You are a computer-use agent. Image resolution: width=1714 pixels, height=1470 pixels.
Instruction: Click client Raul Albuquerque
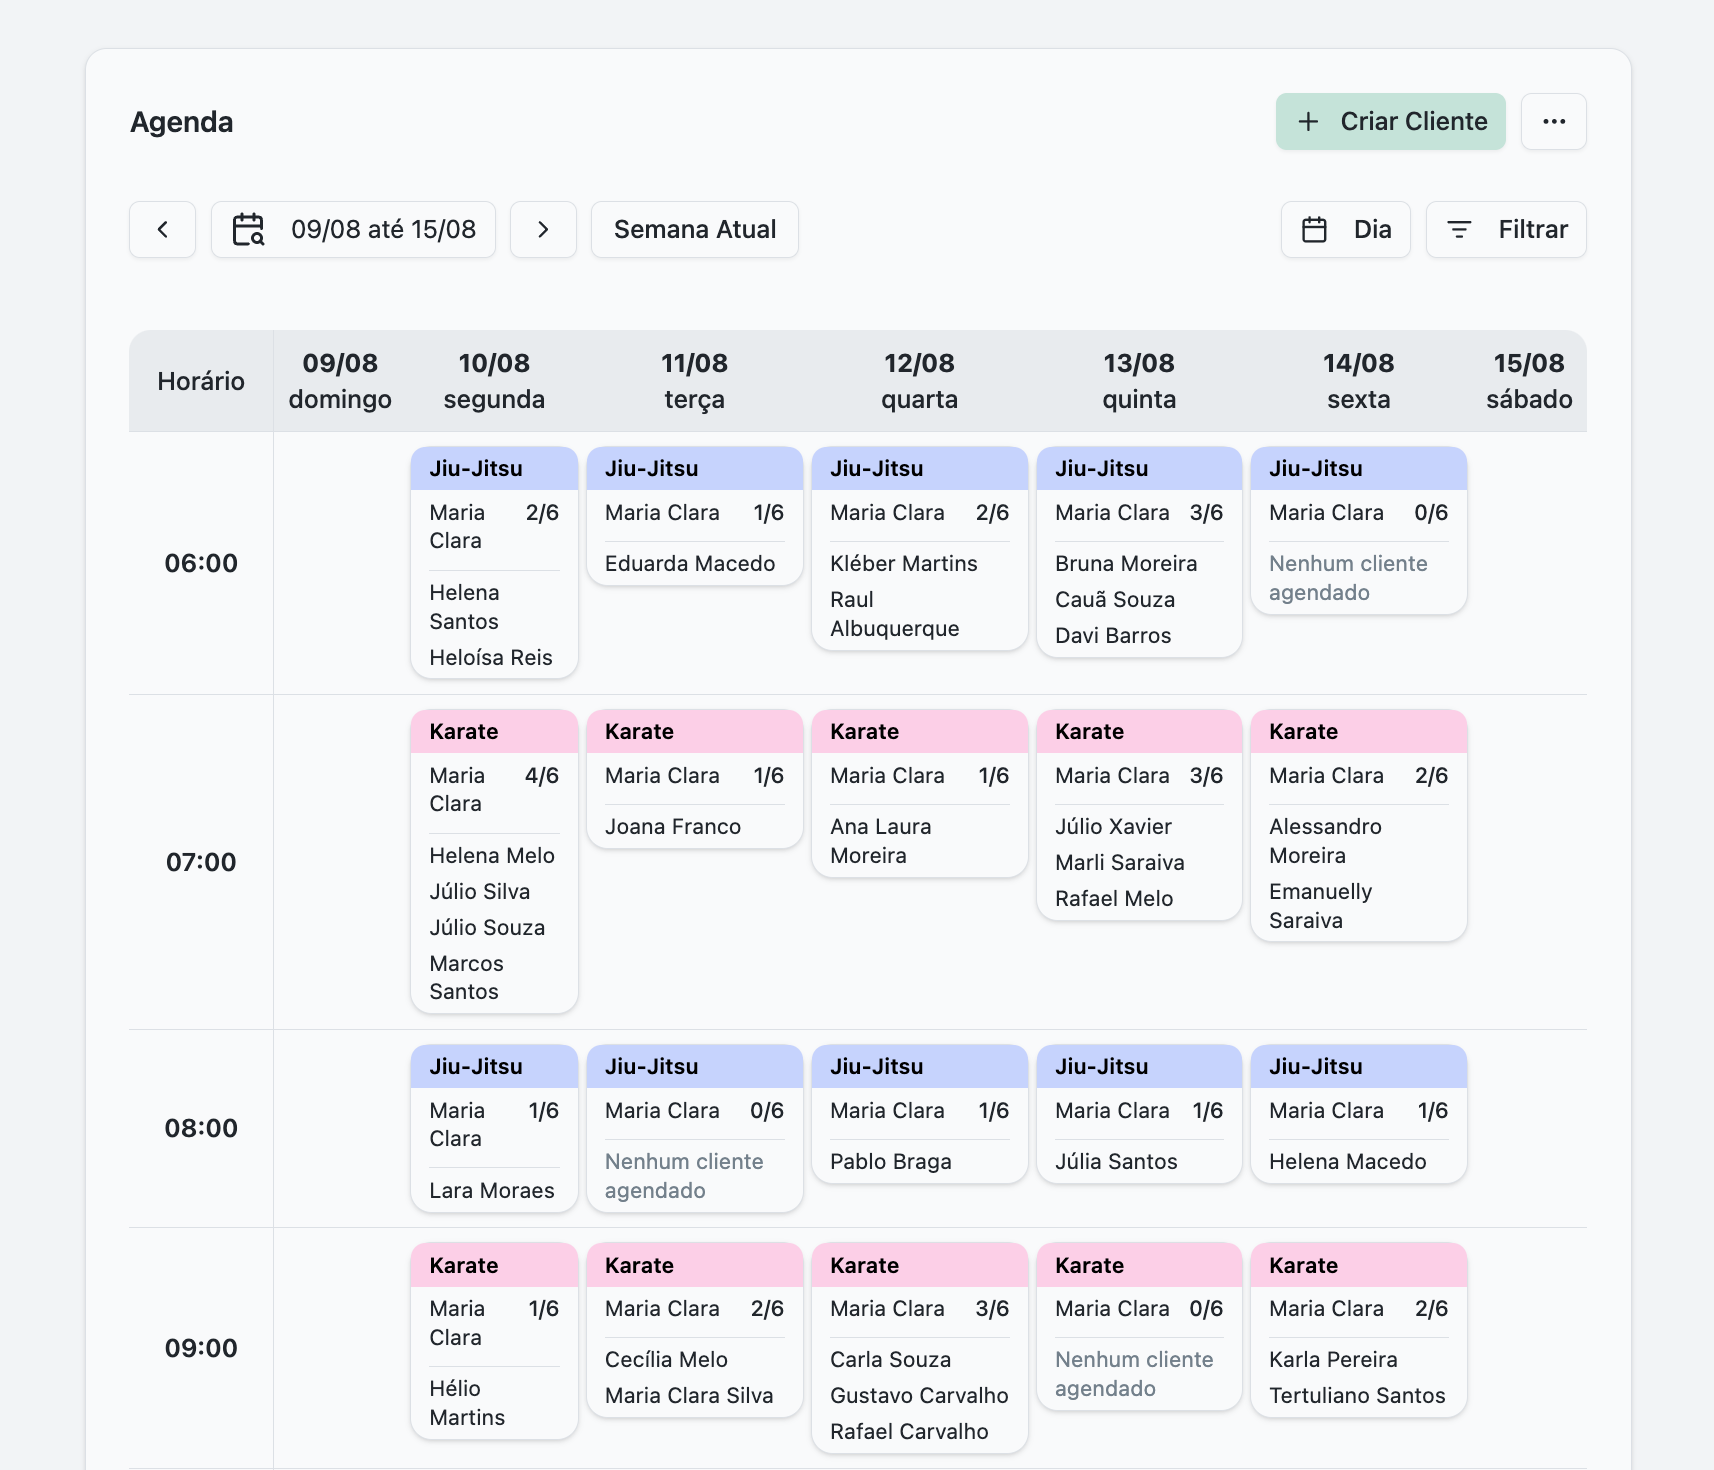coord(895,614)
